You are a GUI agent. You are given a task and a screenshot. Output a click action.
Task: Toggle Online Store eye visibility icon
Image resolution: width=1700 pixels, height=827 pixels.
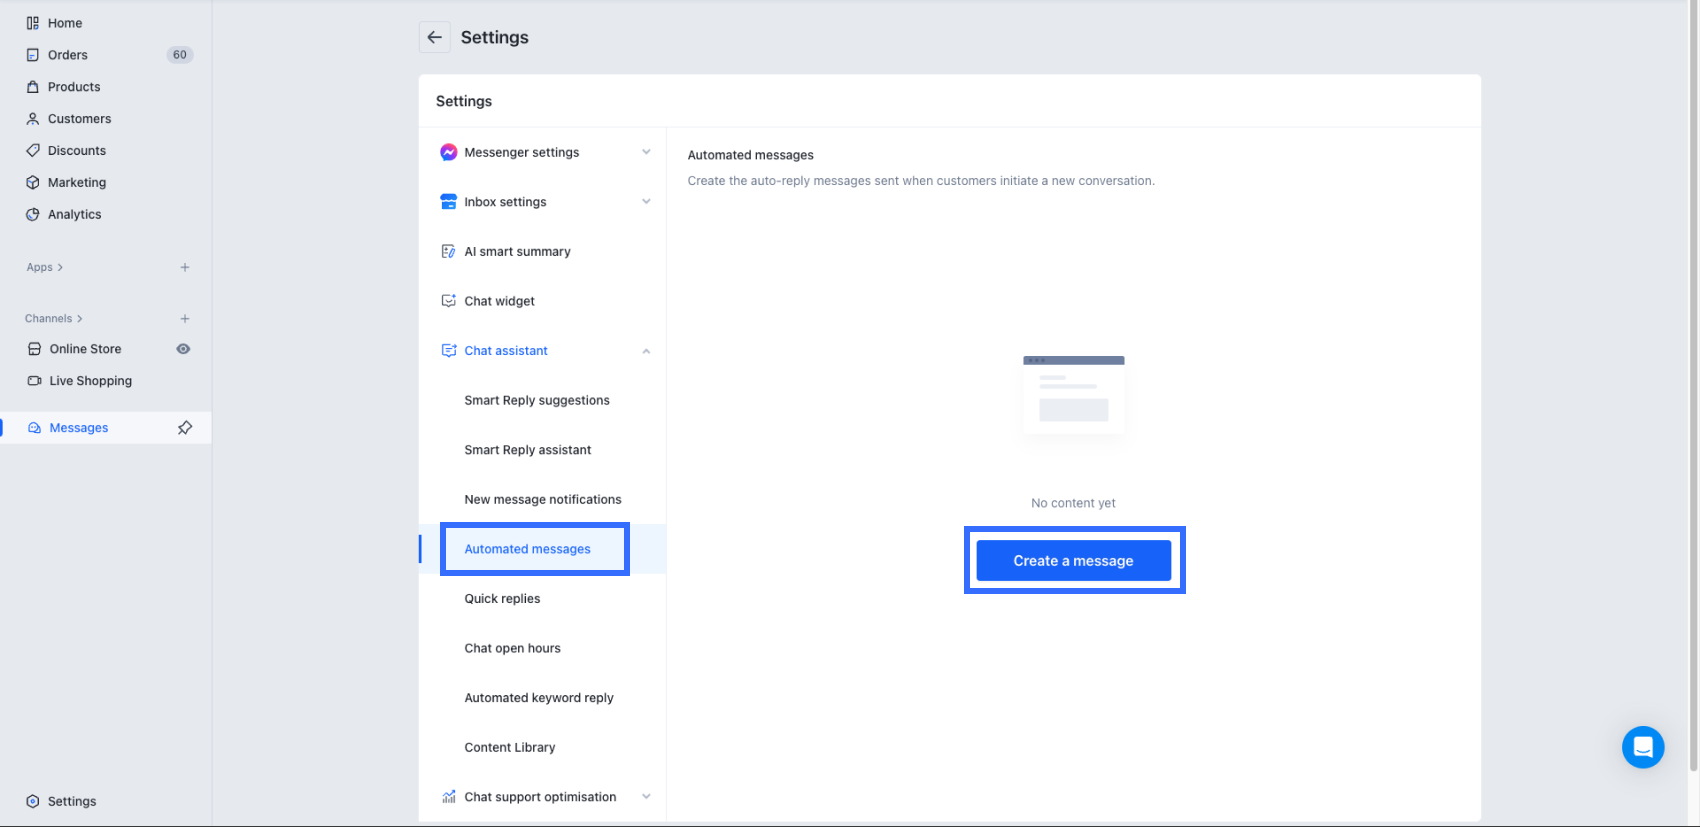coord(183,349)
